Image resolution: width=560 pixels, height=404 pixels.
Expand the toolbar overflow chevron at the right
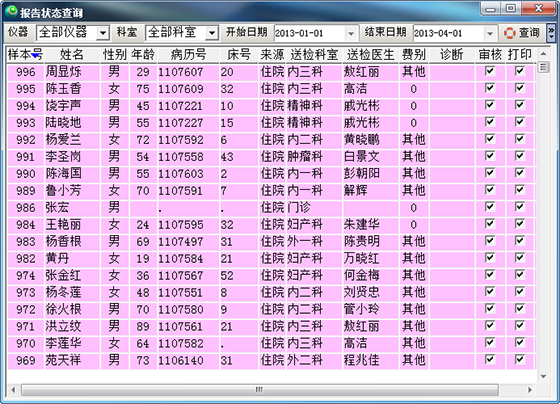pos(551,33)
